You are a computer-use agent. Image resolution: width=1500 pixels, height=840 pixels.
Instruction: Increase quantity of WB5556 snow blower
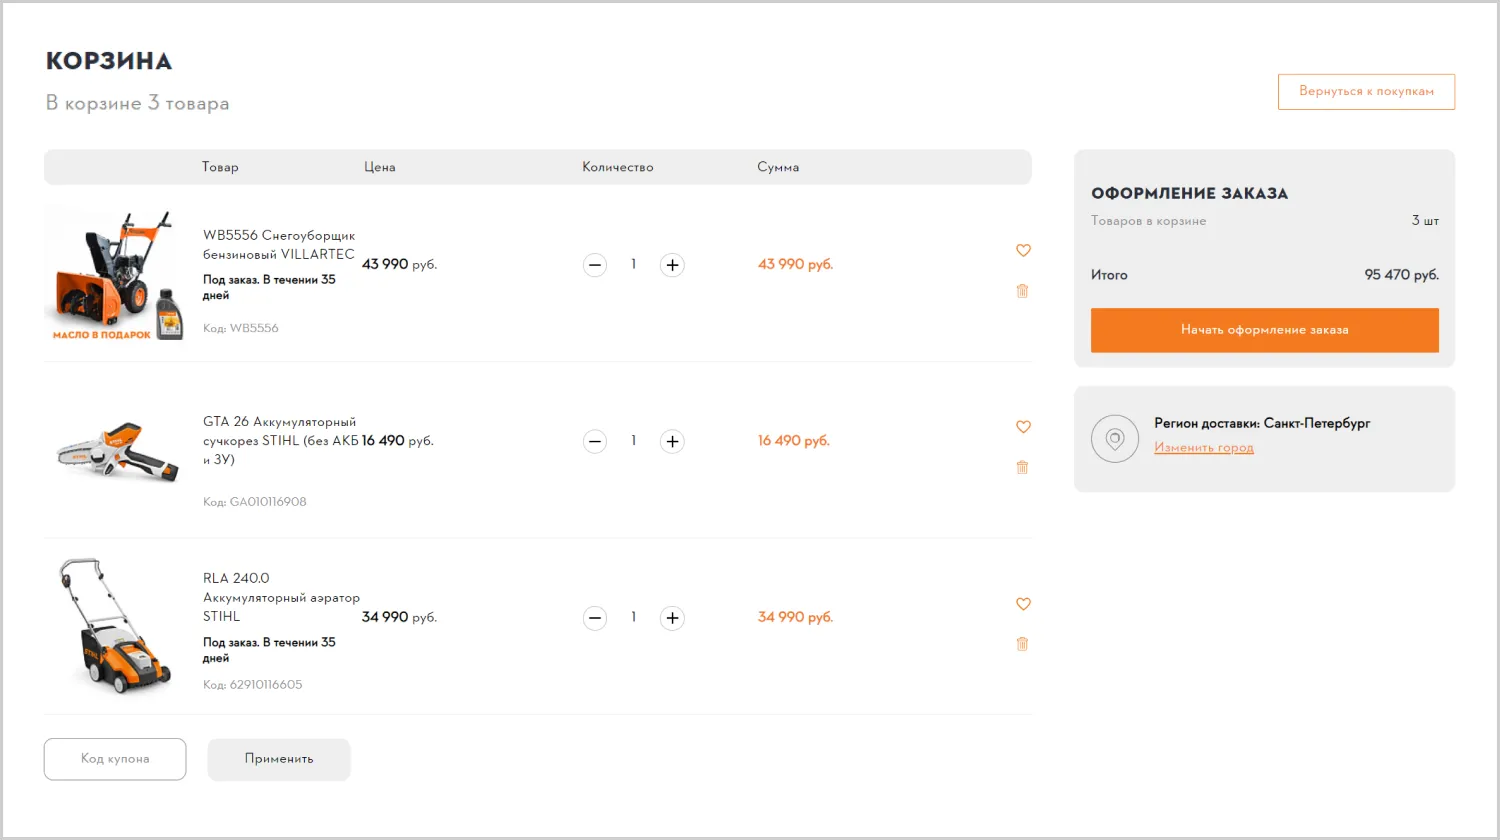coord(672,265)
